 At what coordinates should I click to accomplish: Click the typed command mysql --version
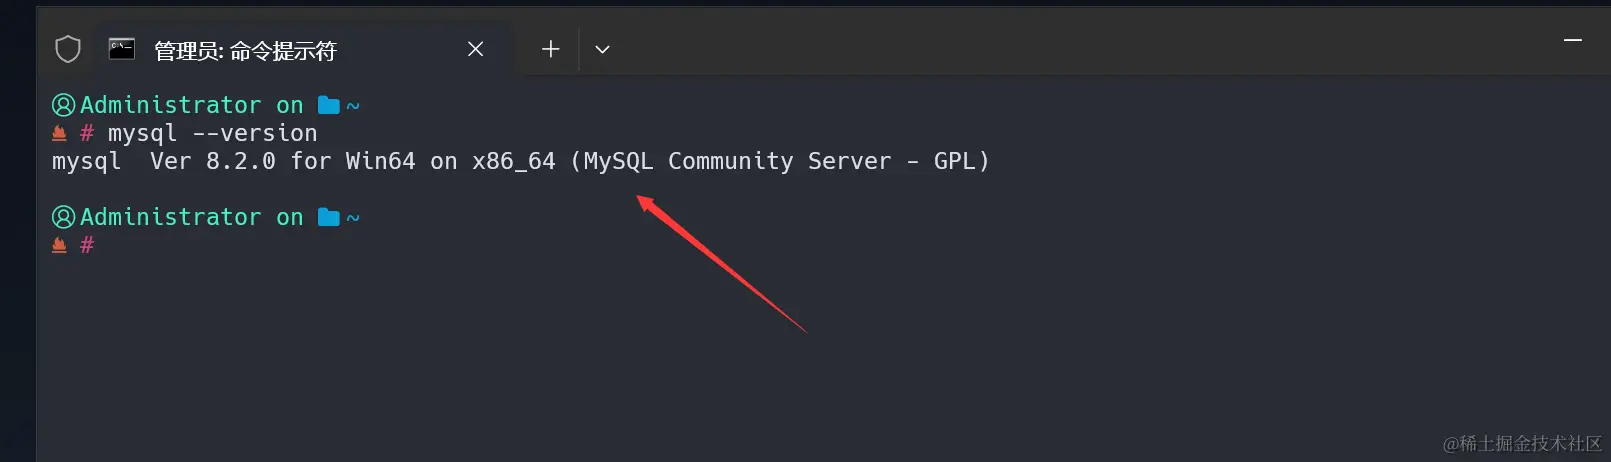coord(212,133)
